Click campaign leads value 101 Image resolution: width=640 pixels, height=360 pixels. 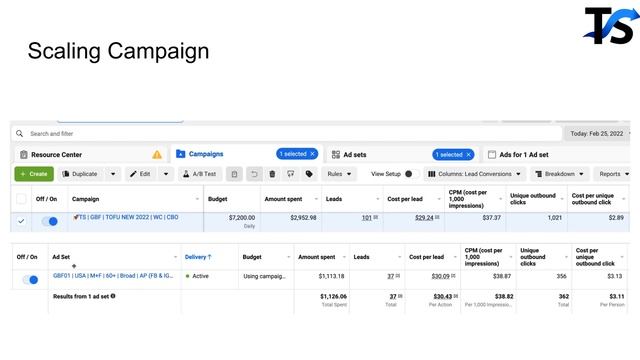click(x=367, y=218)
